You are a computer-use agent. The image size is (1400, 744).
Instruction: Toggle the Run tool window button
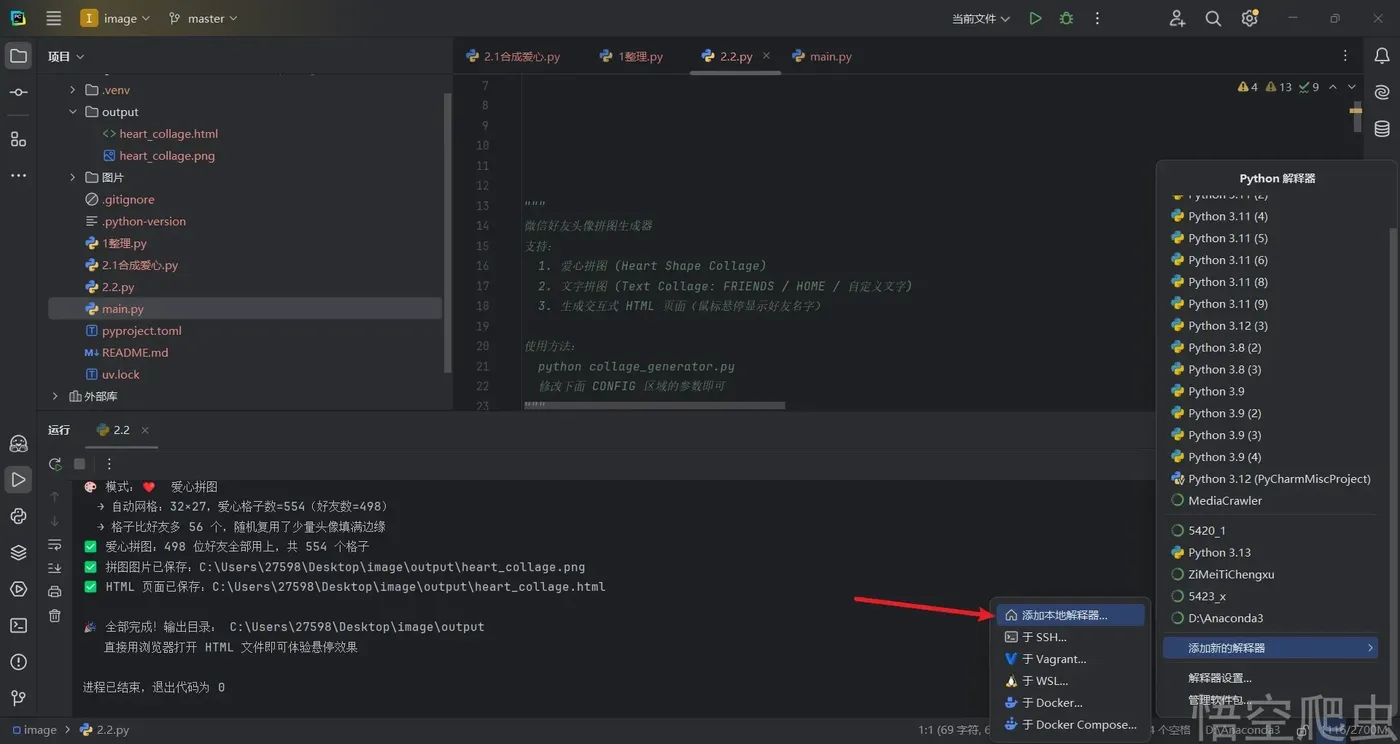click(18, 480)
